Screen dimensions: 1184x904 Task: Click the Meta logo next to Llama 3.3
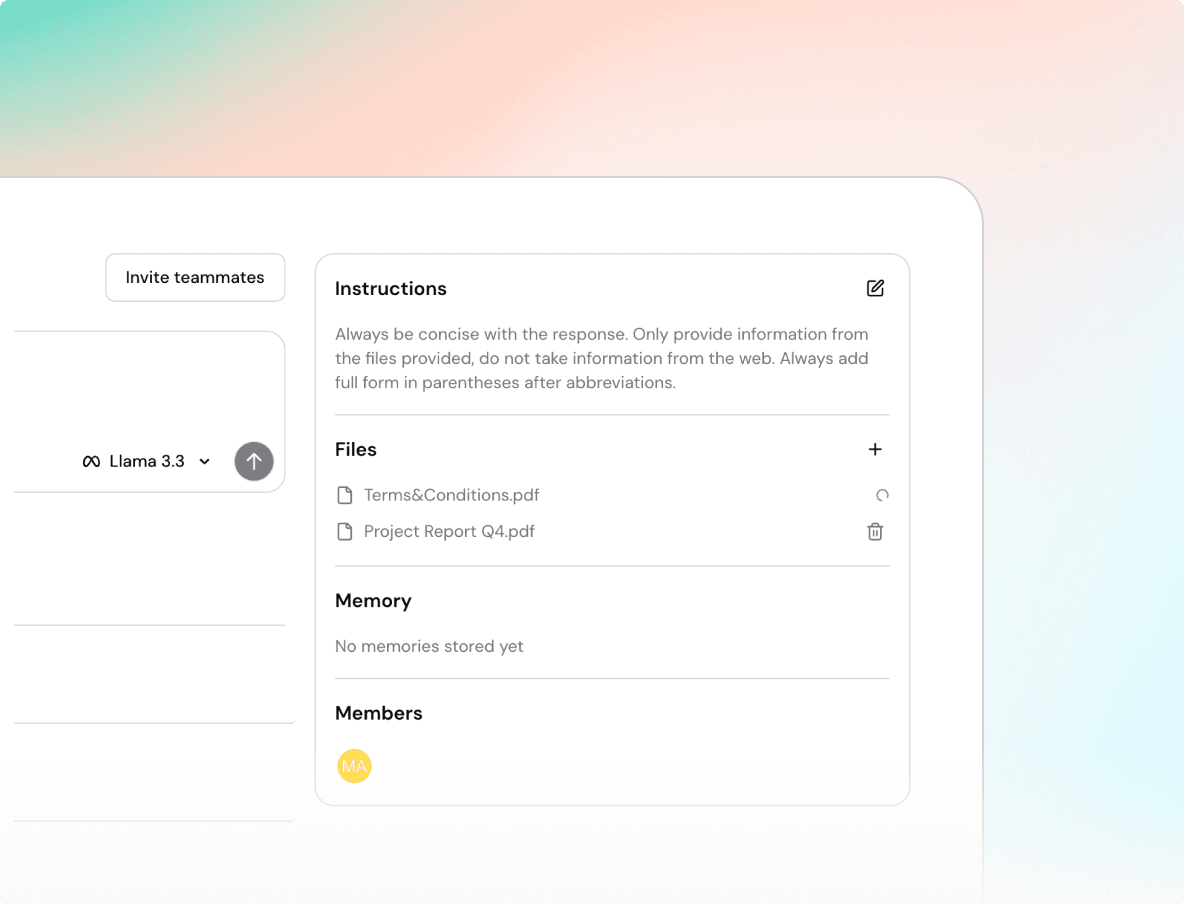coord(91,462)
